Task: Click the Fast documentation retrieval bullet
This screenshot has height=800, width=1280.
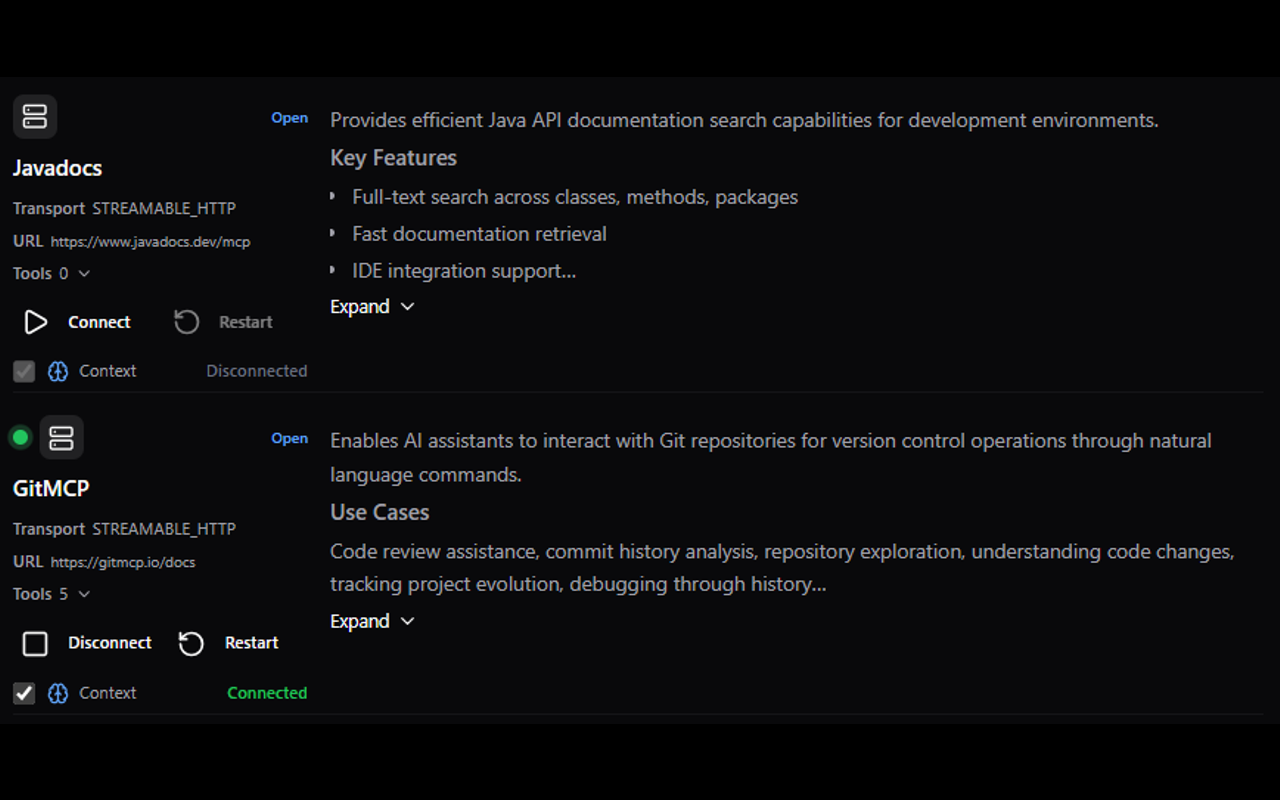Action: 480,234
